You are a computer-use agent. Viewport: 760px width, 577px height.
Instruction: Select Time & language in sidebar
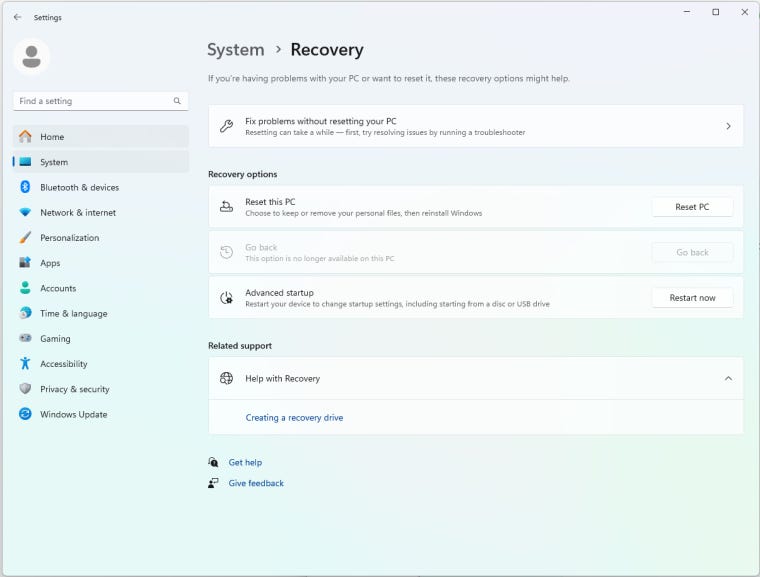click(x=73, y=314)
